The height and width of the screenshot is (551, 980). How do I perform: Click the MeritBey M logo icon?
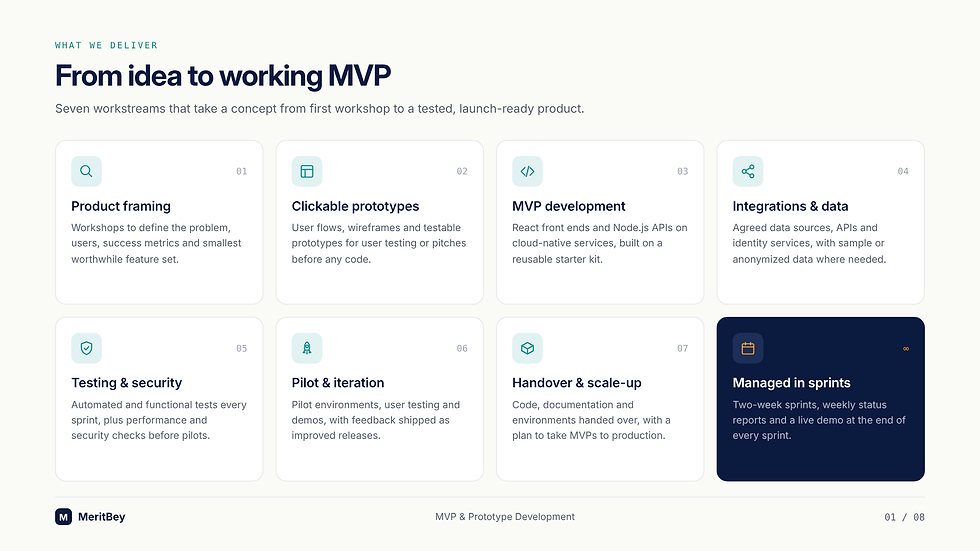pos(63,517)
